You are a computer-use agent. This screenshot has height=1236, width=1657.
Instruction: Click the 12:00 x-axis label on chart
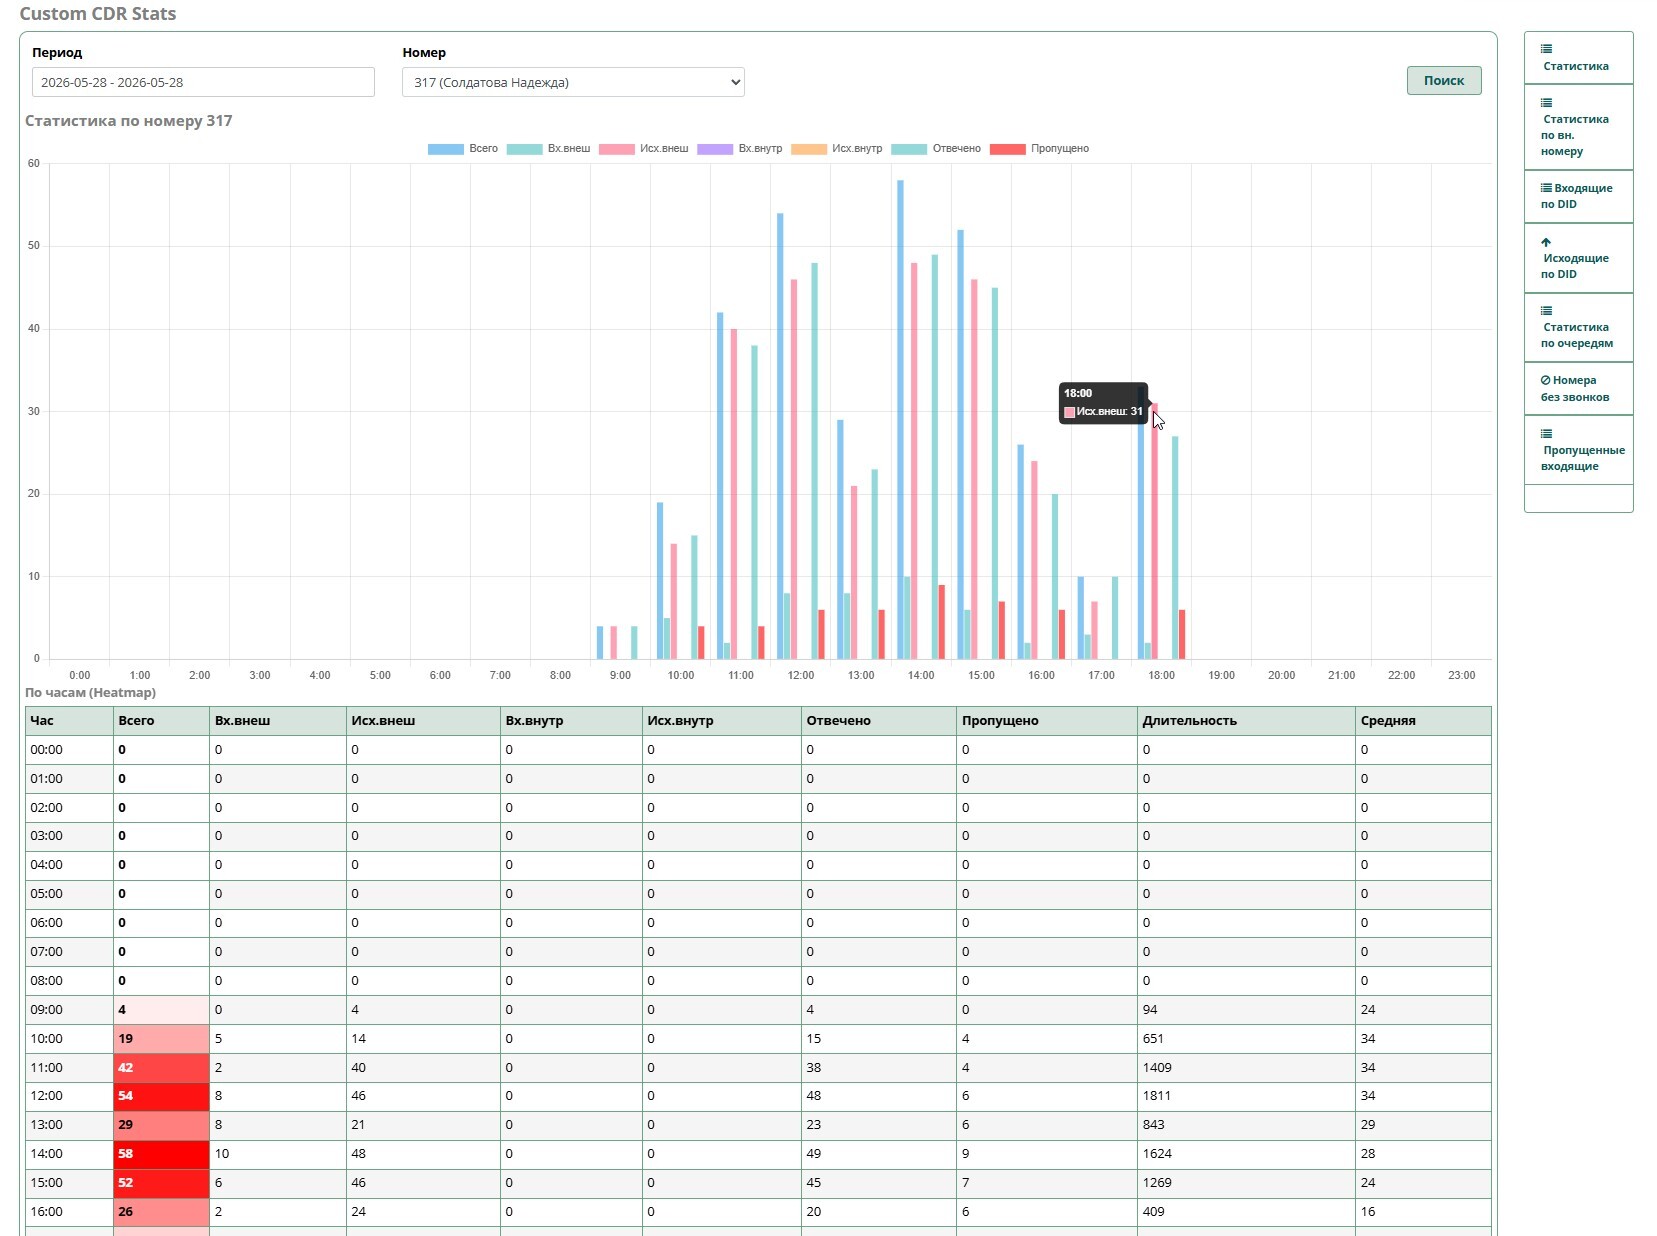(801, 675)
